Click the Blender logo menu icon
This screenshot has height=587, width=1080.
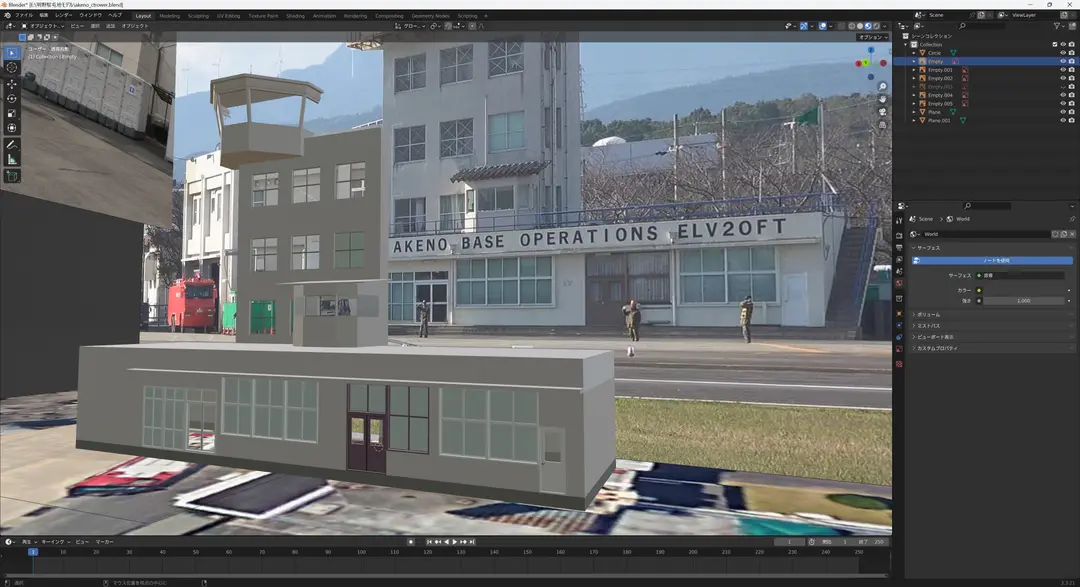8,15
